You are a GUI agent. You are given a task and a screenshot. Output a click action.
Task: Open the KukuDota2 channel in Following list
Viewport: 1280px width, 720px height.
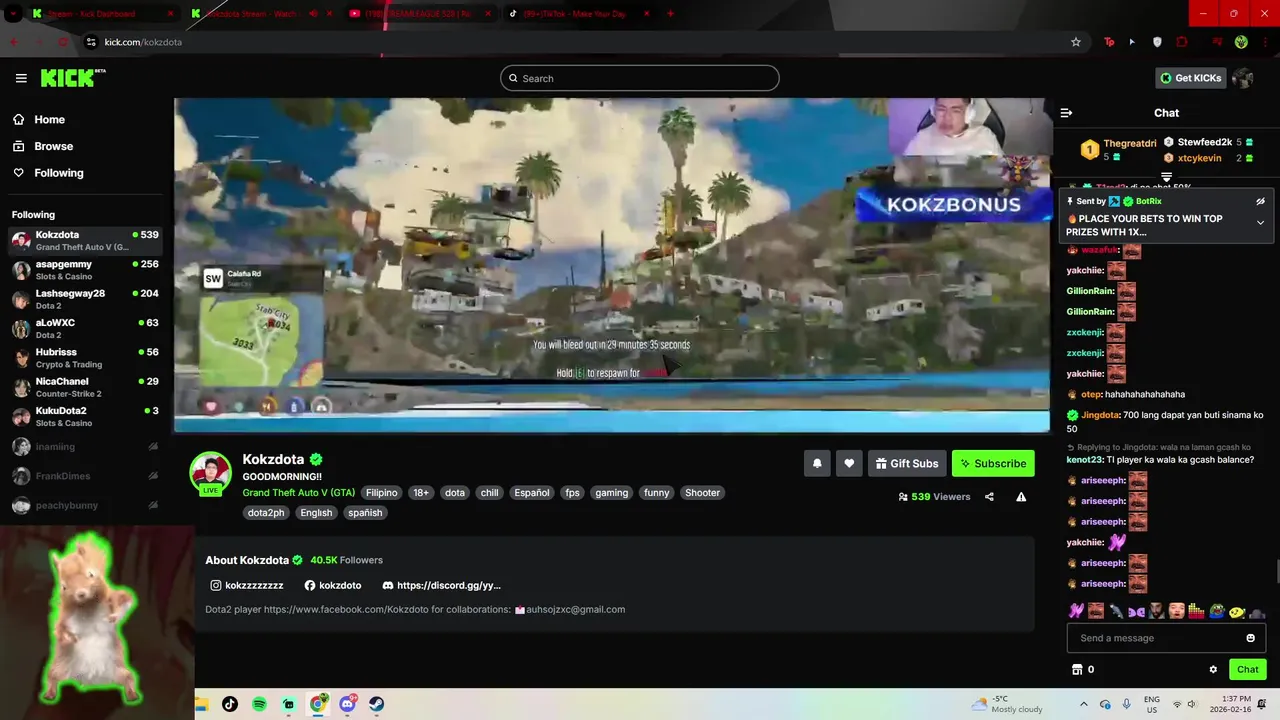click(x=85, y=416)
